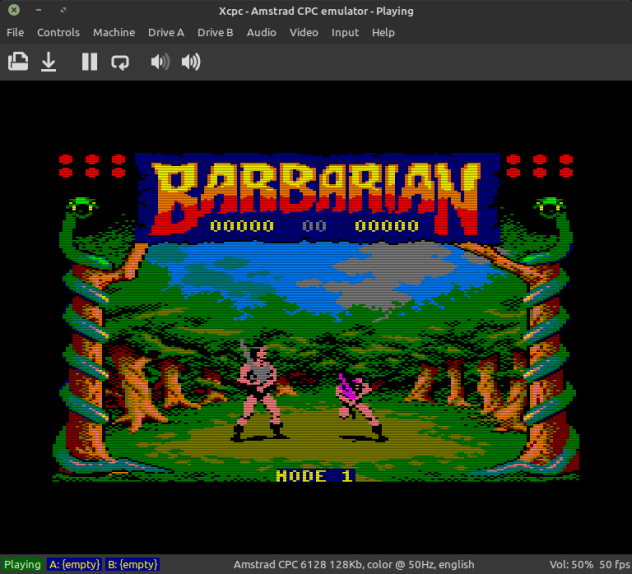Lower the volume with the first speaker icon
Screen dimensions: 632x574
[x=160, y=62]
